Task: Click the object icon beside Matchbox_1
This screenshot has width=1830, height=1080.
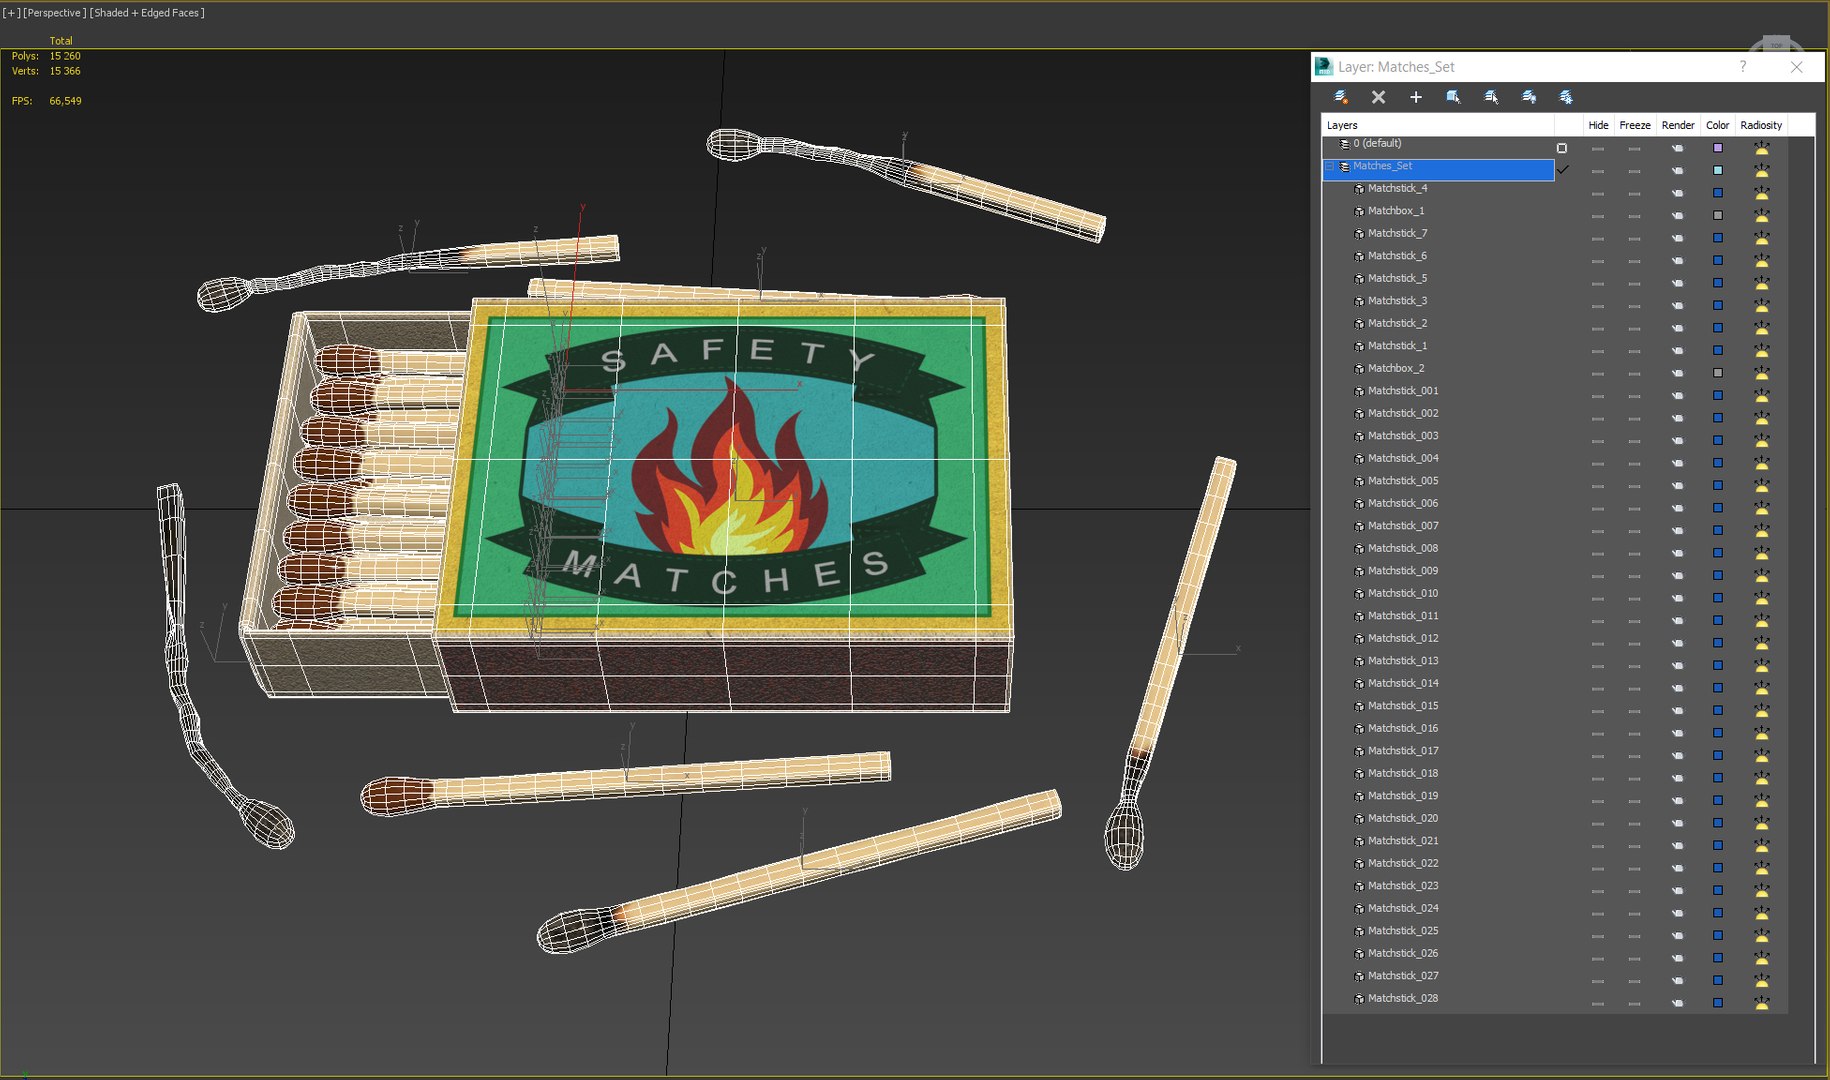Action: click(1359, 211)
